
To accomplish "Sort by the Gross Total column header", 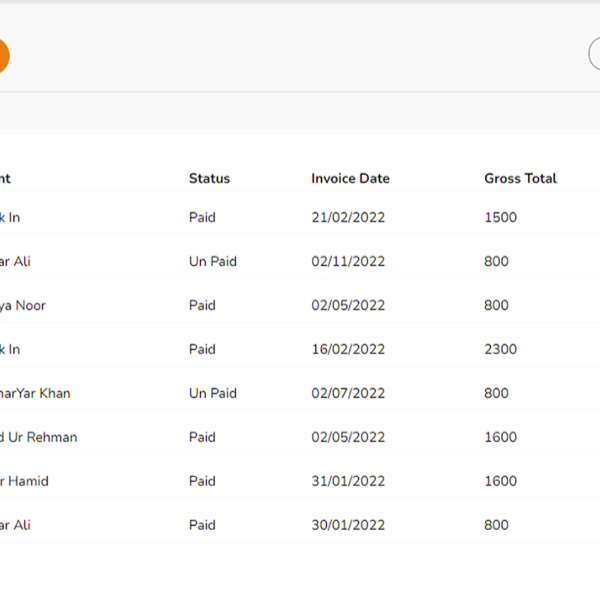I will coord(520,178).
